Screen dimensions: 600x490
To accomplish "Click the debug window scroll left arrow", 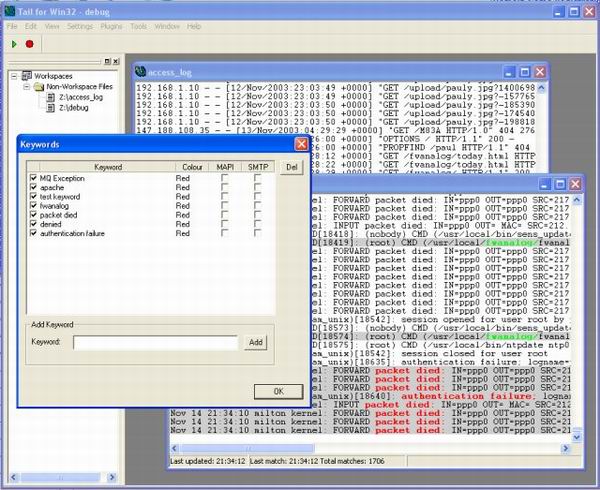I will tap(174, 448).
